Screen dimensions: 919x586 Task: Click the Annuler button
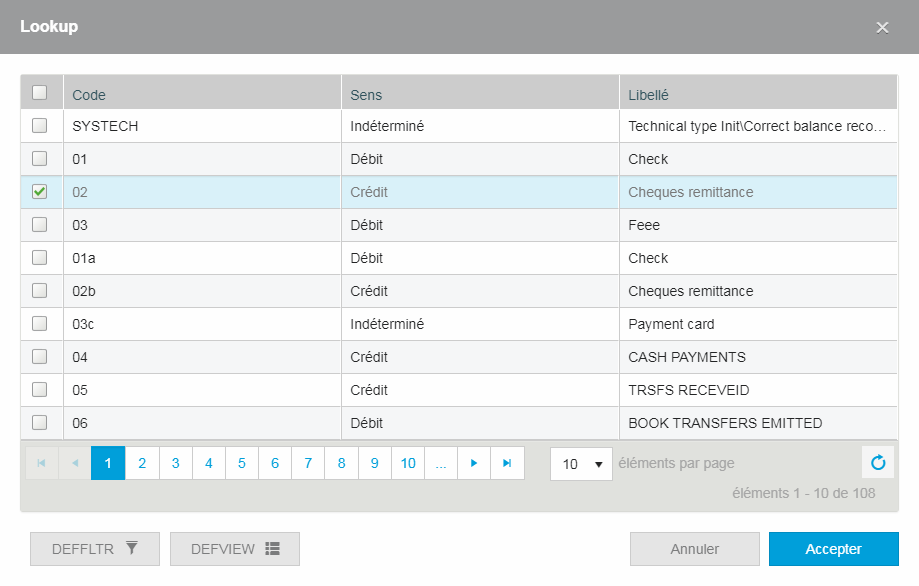pos(694,549)
